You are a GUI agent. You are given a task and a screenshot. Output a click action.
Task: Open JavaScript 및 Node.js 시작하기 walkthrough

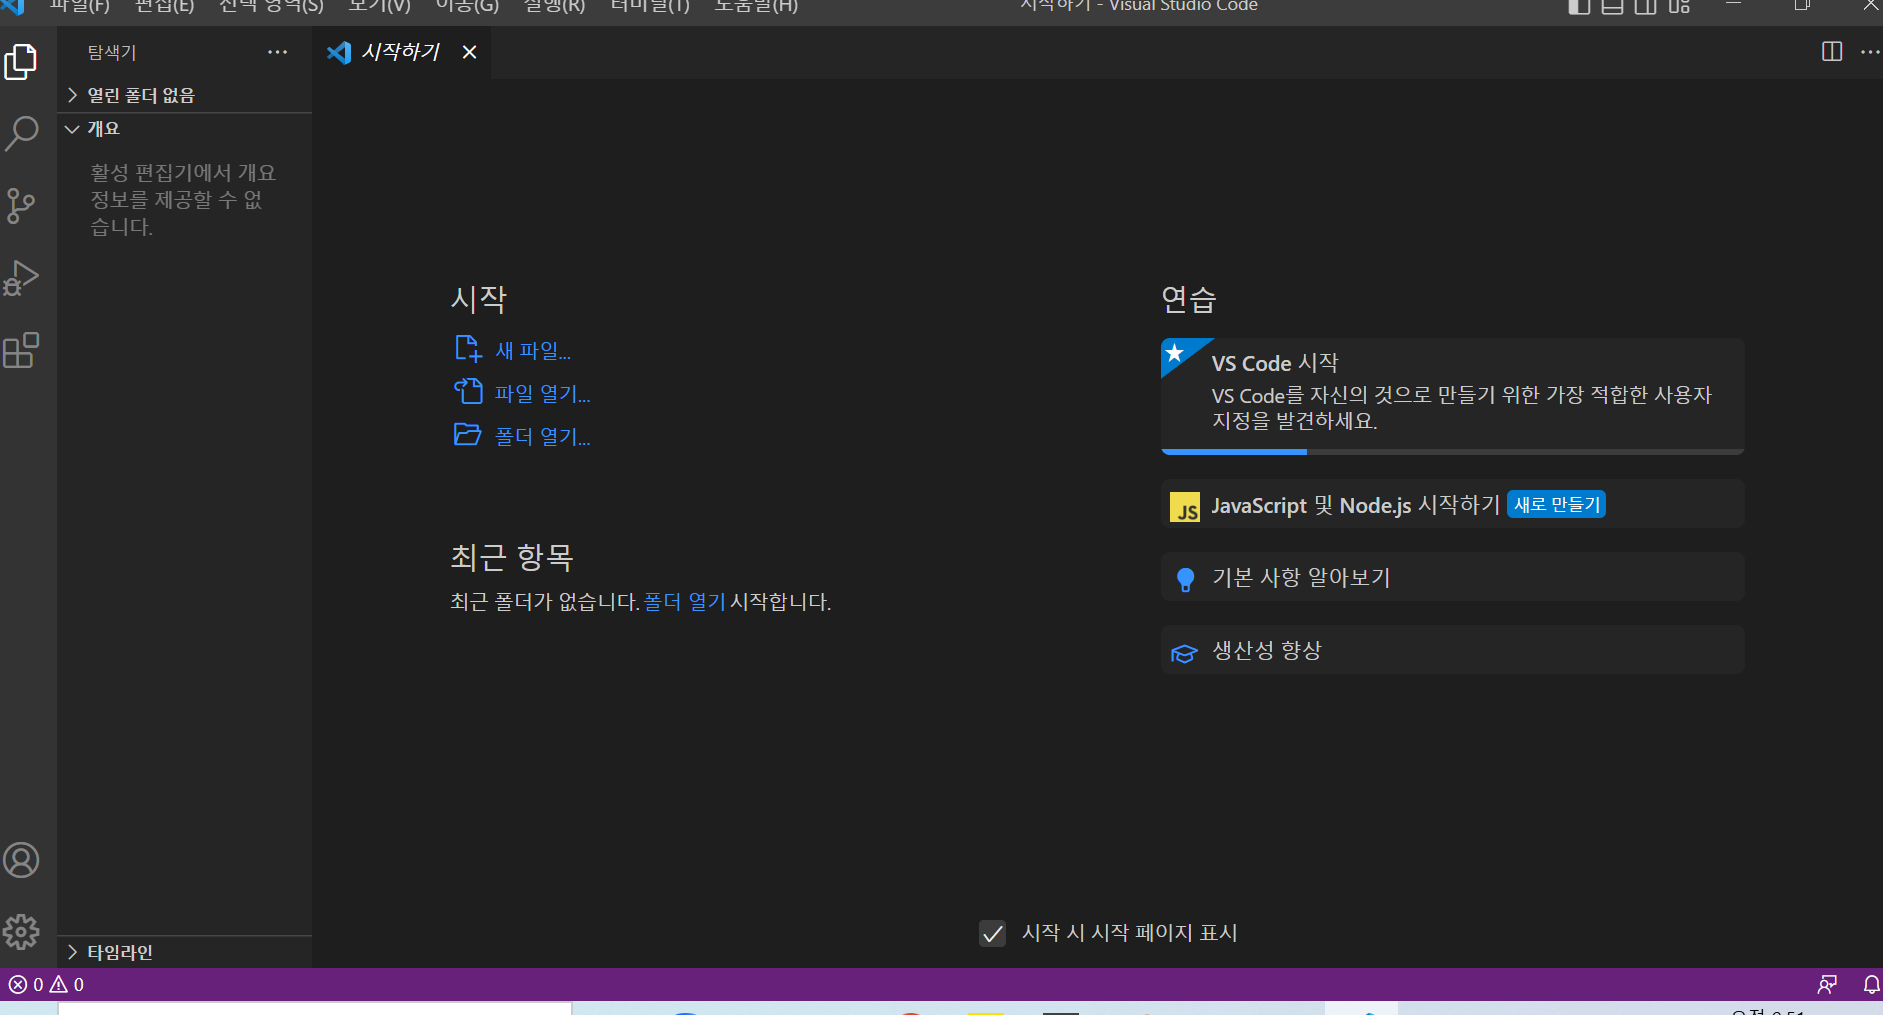click(1453, 505)
